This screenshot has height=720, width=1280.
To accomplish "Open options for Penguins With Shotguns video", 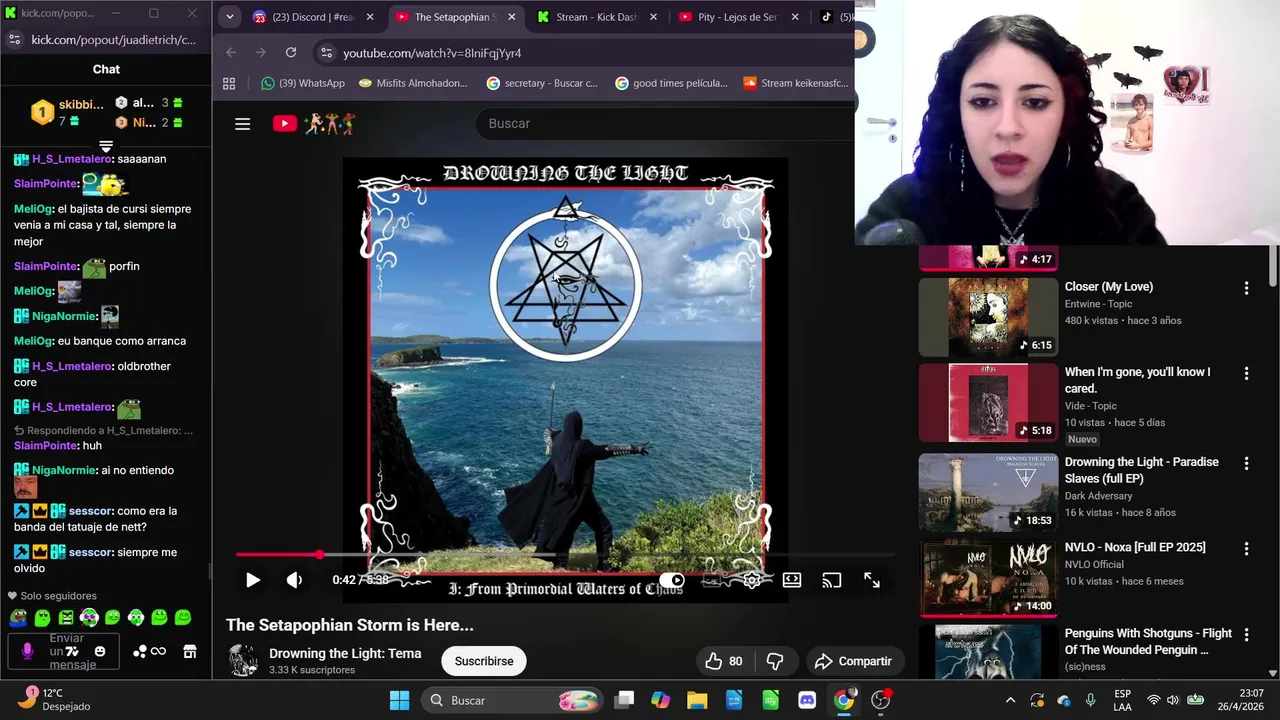I will coord(1246,635).
